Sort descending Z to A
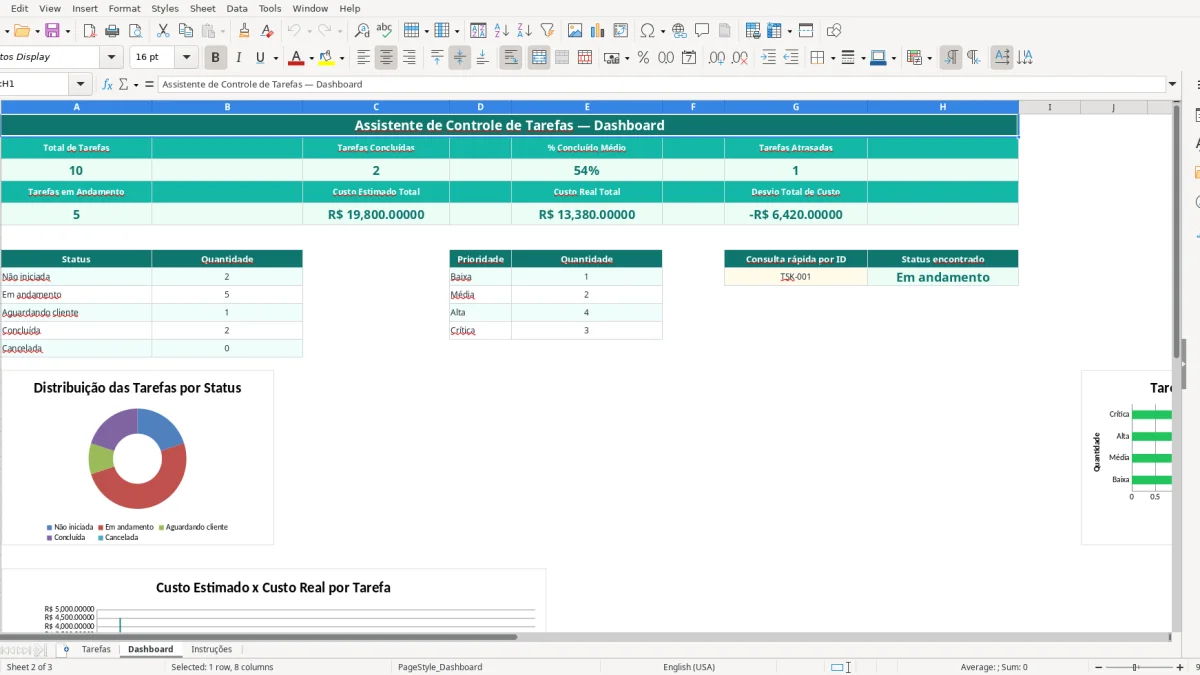 point(524,31)
